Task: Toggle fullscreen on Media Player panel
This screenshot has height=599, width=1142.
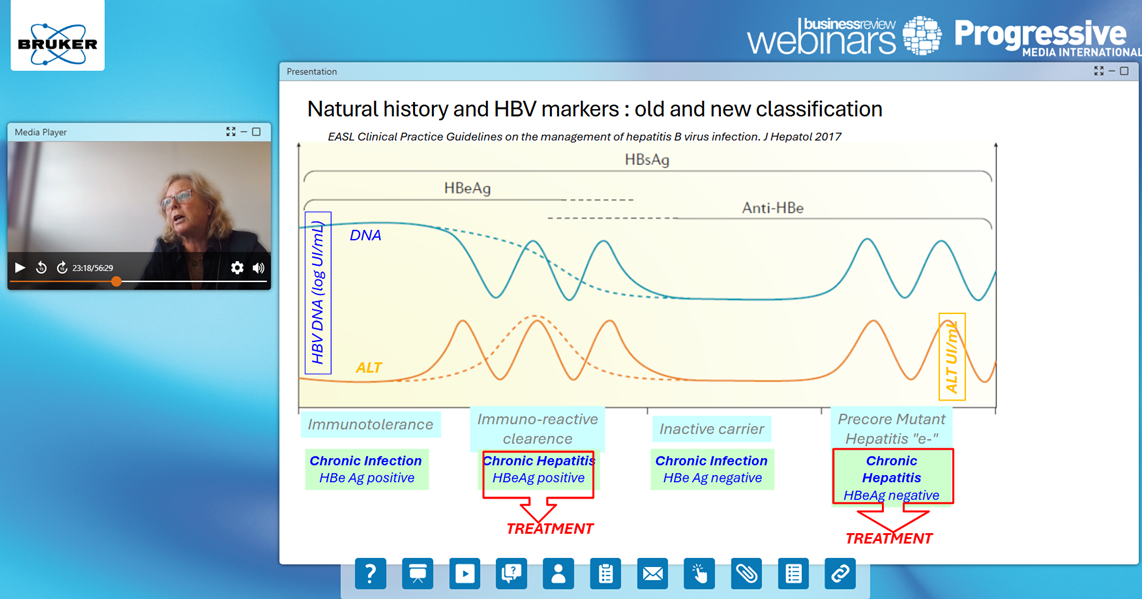Action: coord(231,132)
